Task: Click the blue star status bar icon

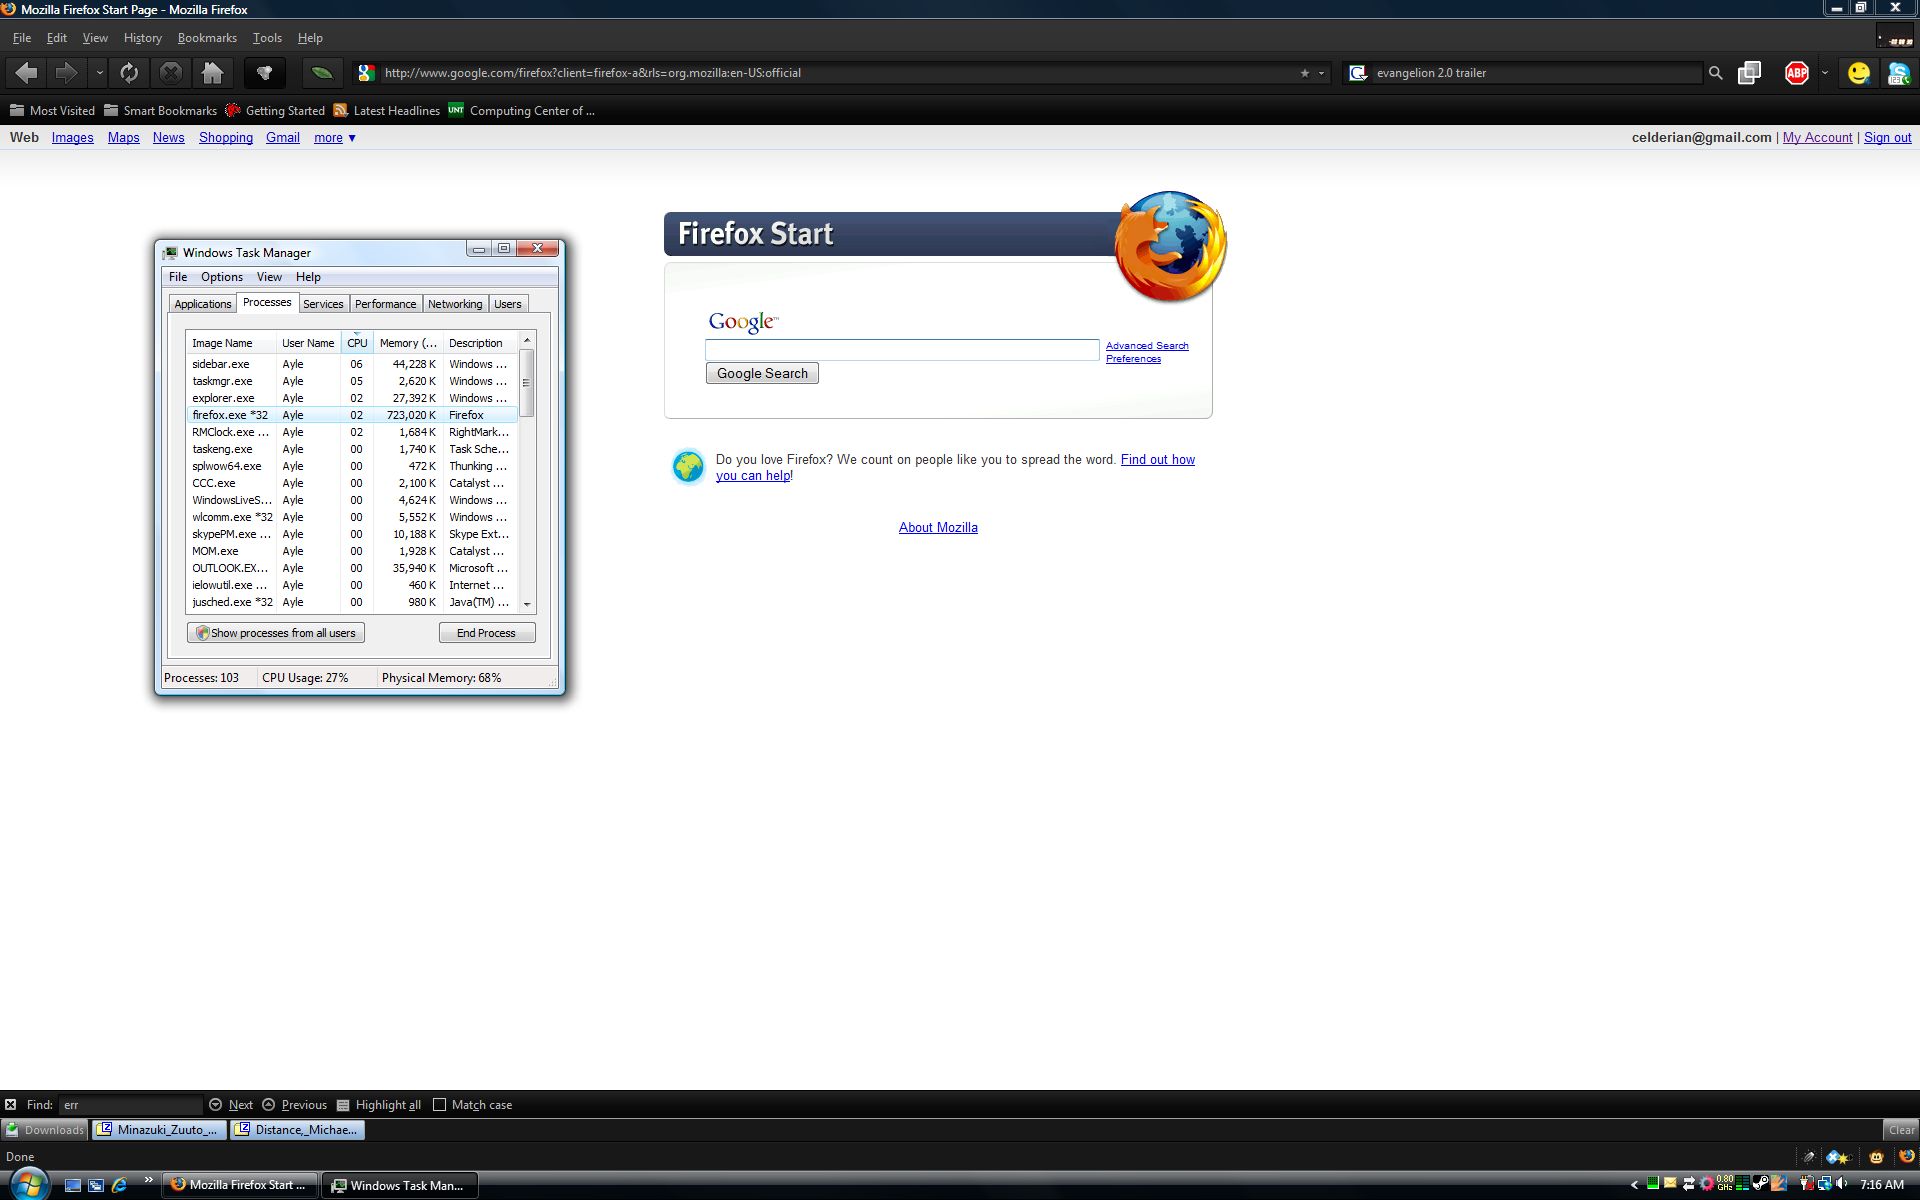Action: [1838, 1157]
